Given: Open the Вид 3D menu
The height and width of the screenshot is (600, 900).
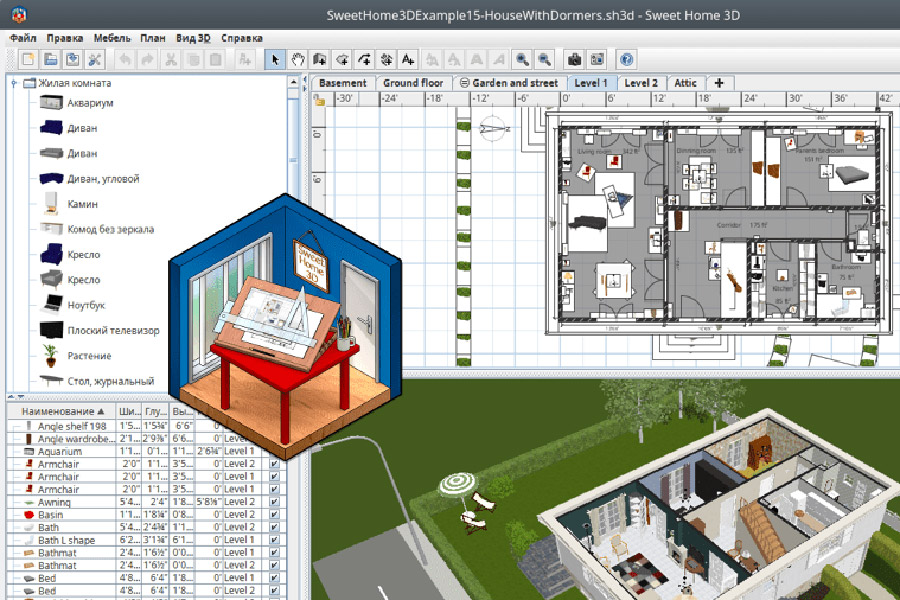Looking at the screenshot, I should click(x=193, y=38).
